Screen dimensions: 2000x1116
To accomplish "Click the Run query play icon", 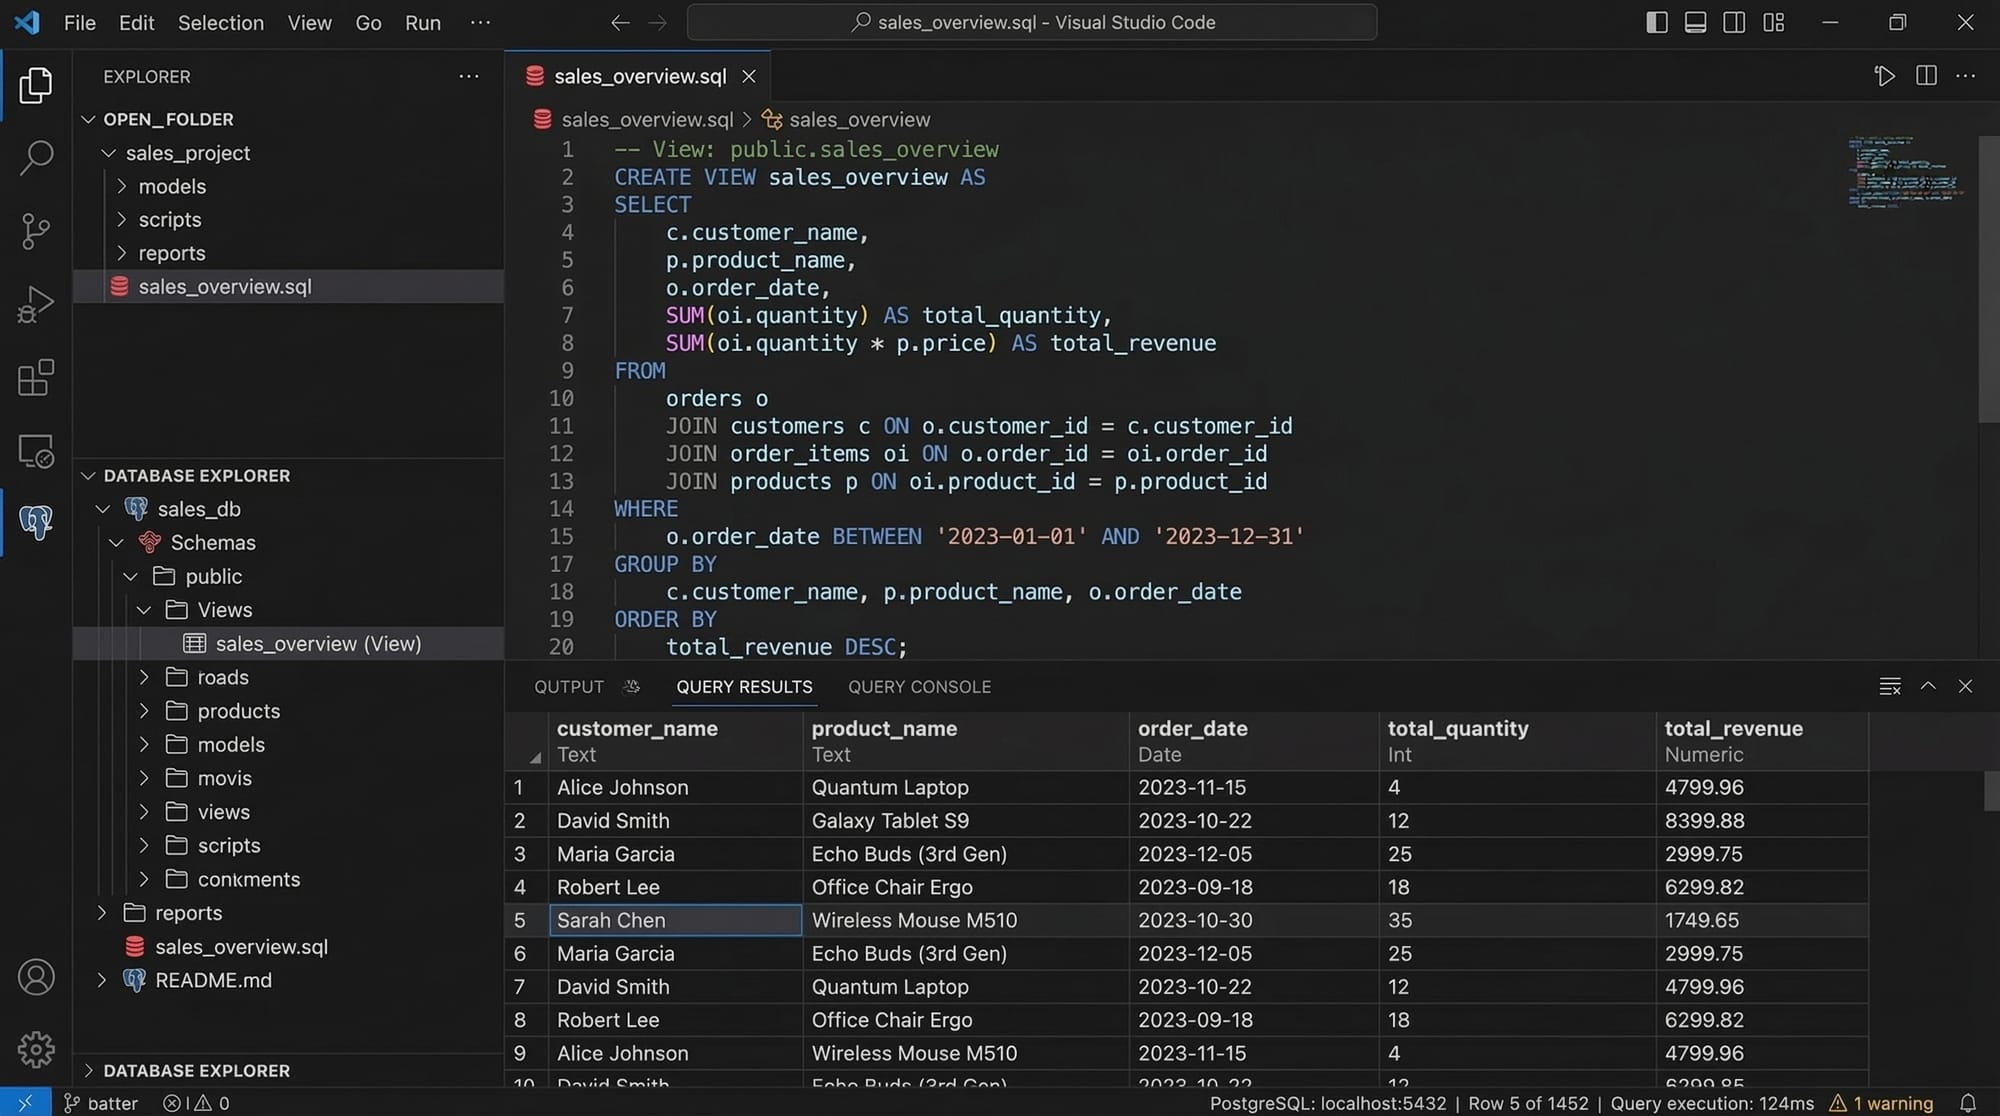I will tap(1884, 76).
